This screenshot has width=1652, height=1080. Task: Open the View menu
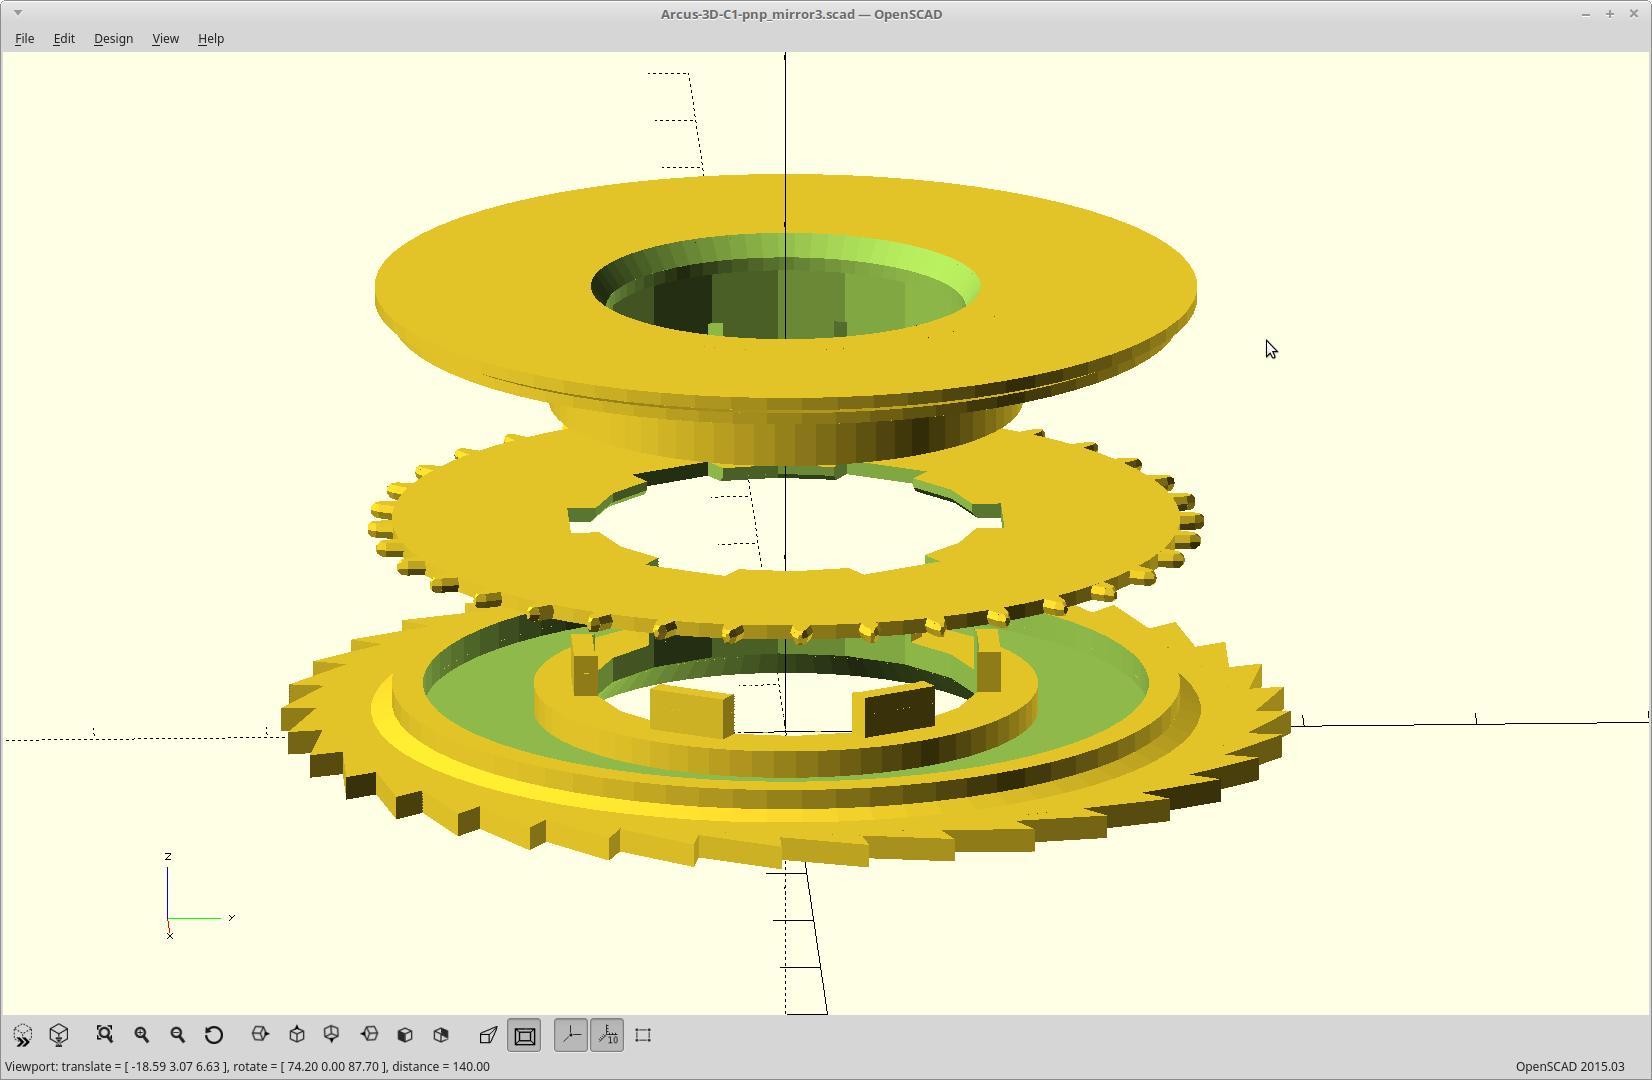[165, 38]
